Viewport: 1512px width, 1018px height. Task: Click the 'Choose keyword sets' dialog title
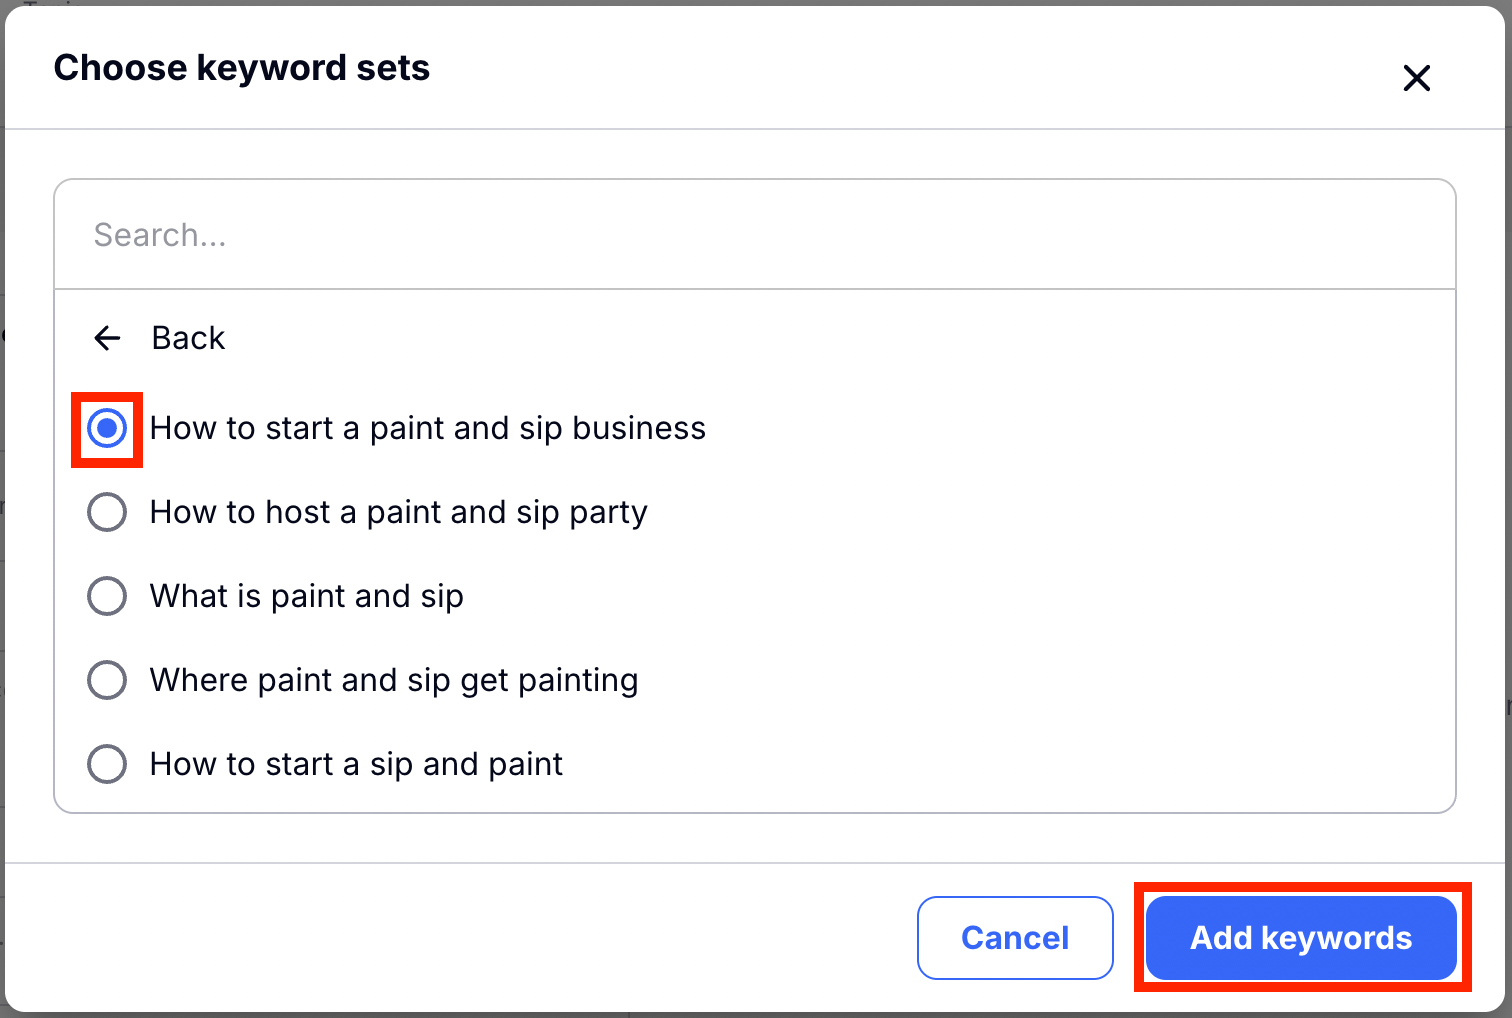241,68
